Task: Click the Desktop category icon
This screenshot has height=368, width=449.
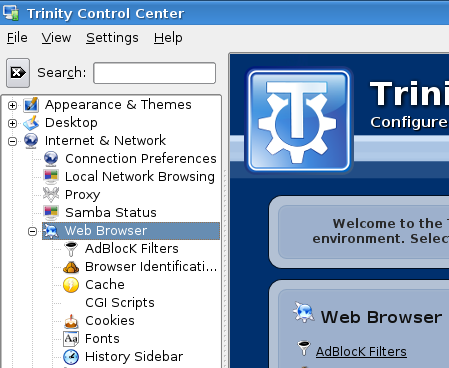Action: 31,123
